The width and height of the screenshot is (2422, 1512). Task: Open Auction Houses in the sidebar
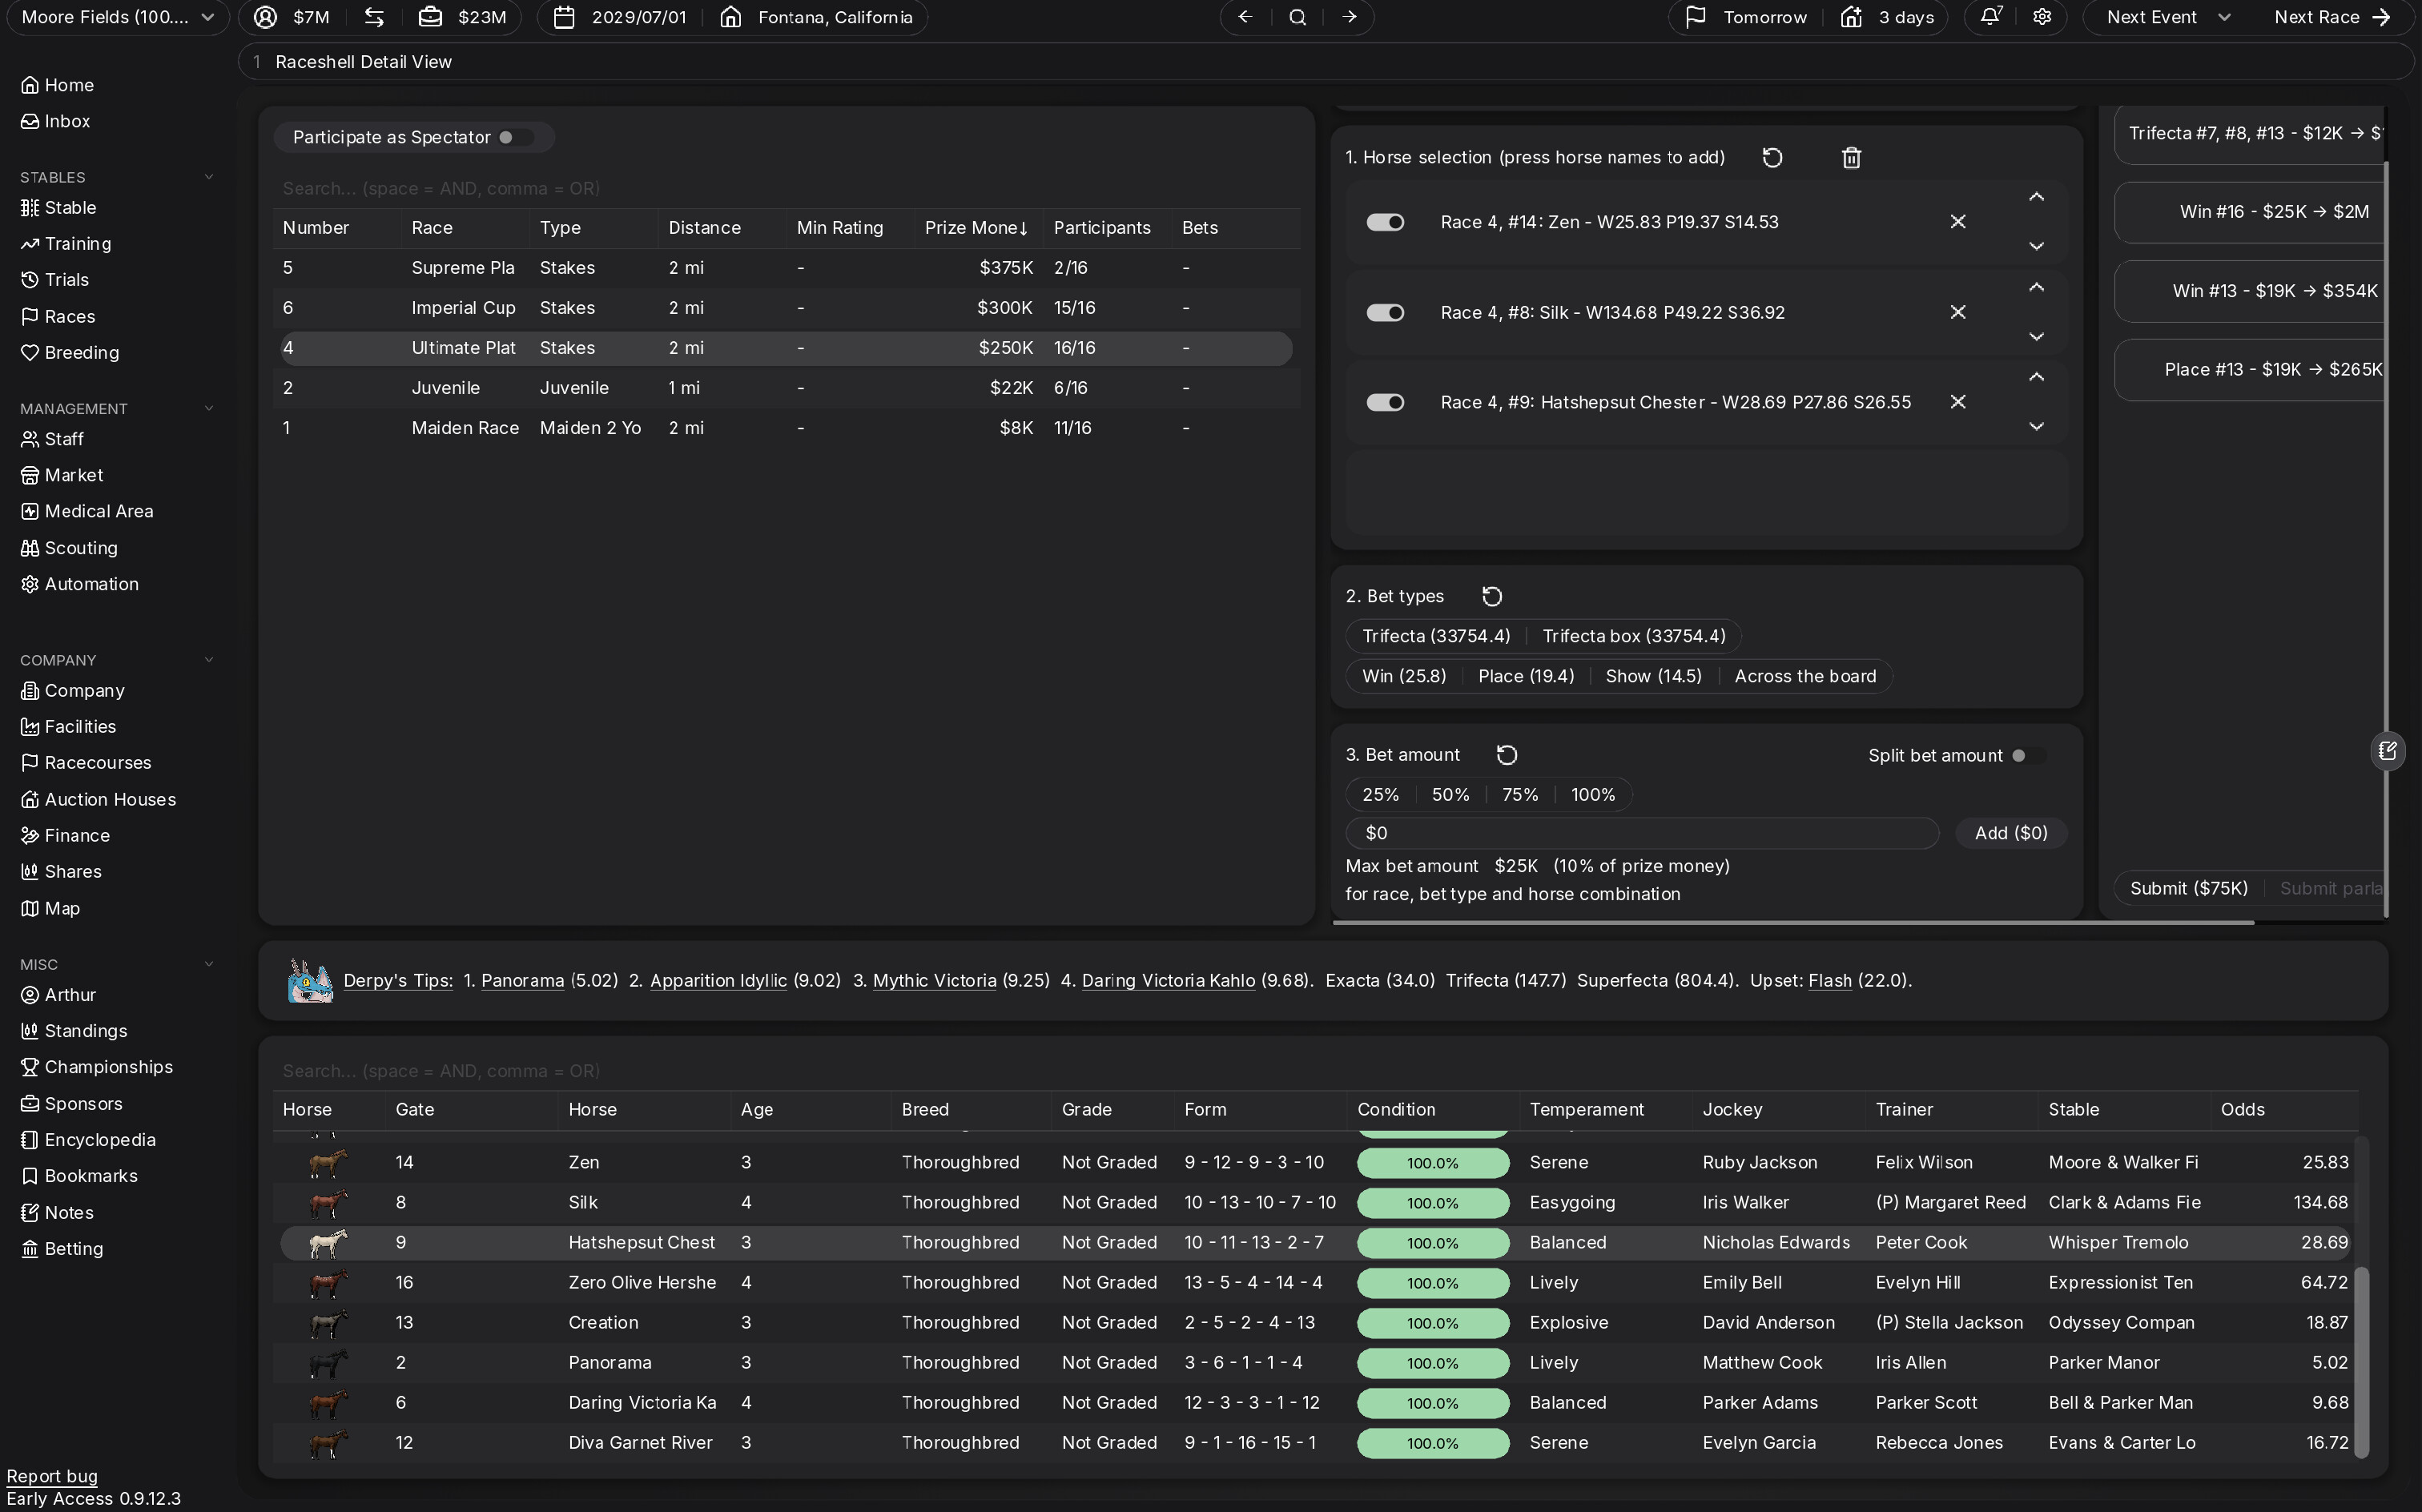[x=98, y=799]
